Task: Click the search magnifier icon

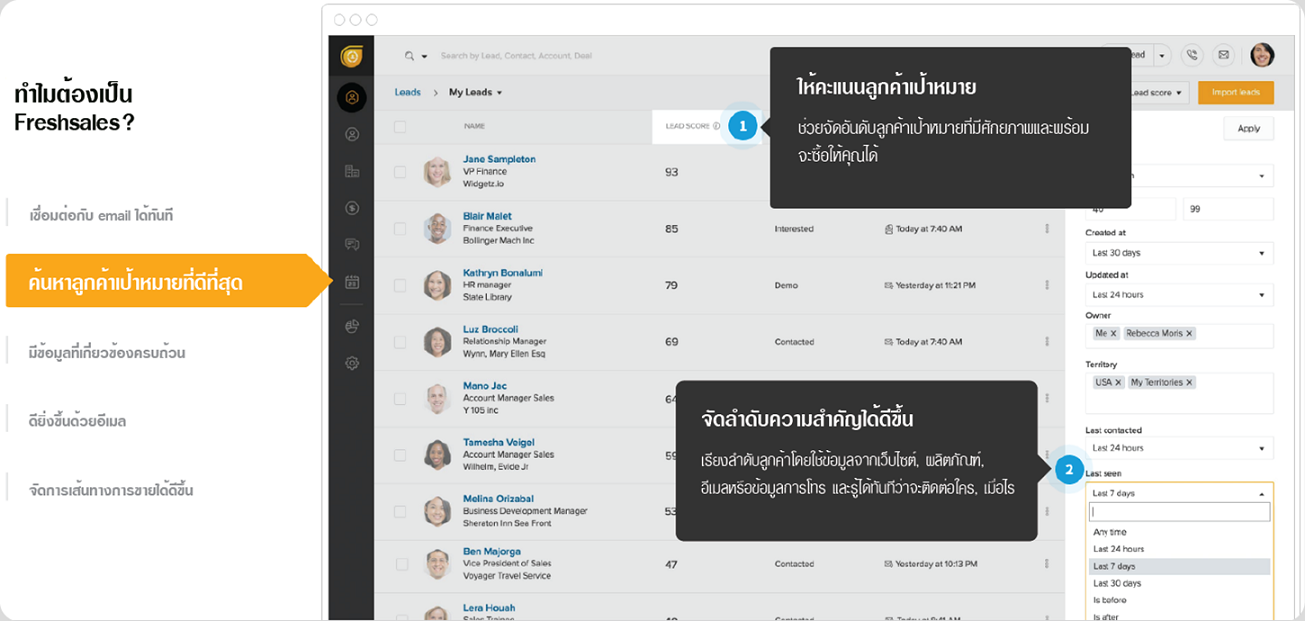Action: click(x=410, y=56)
